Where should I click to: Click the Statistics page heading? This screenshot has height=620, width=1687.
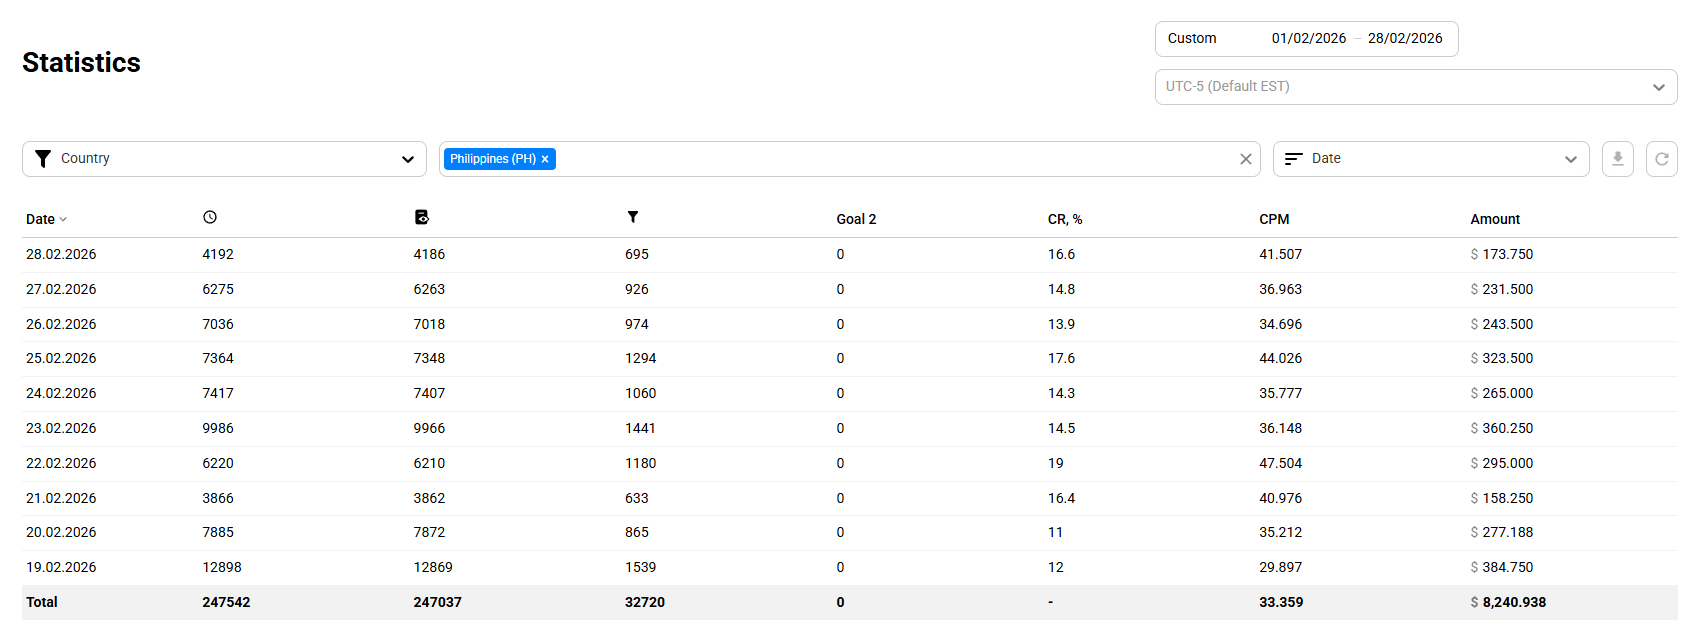pos(80,62)
